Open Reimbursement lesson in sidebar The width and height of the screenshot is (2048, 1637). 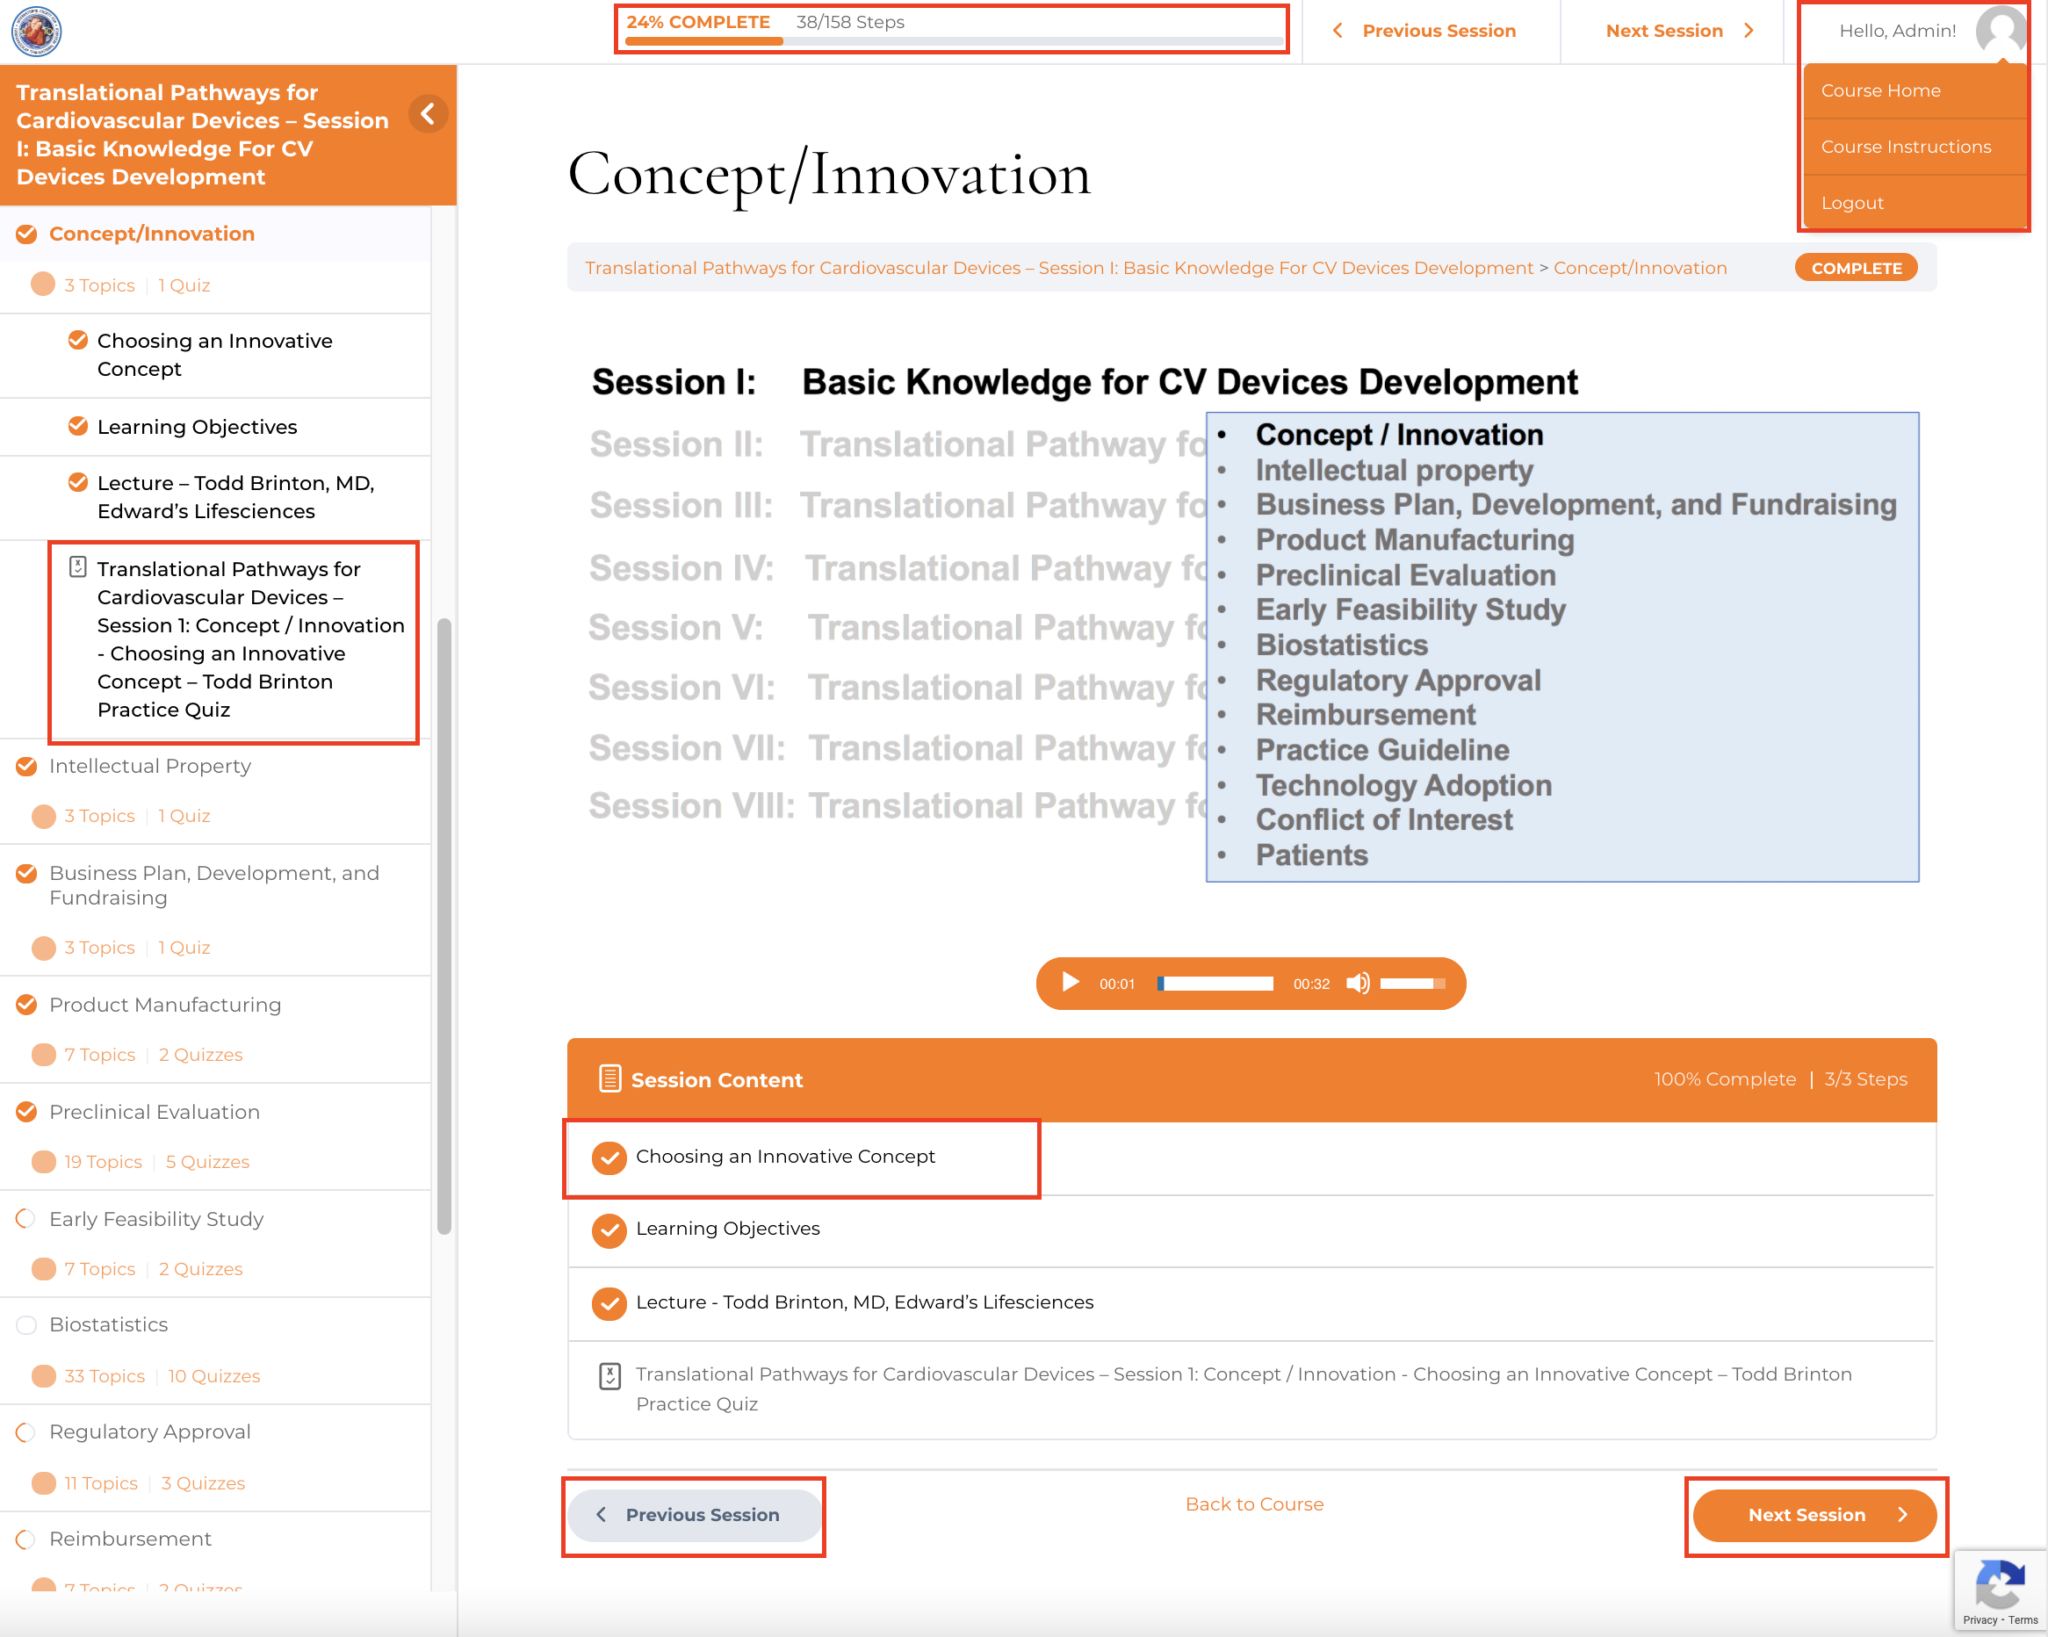[x=130, y=1539]
